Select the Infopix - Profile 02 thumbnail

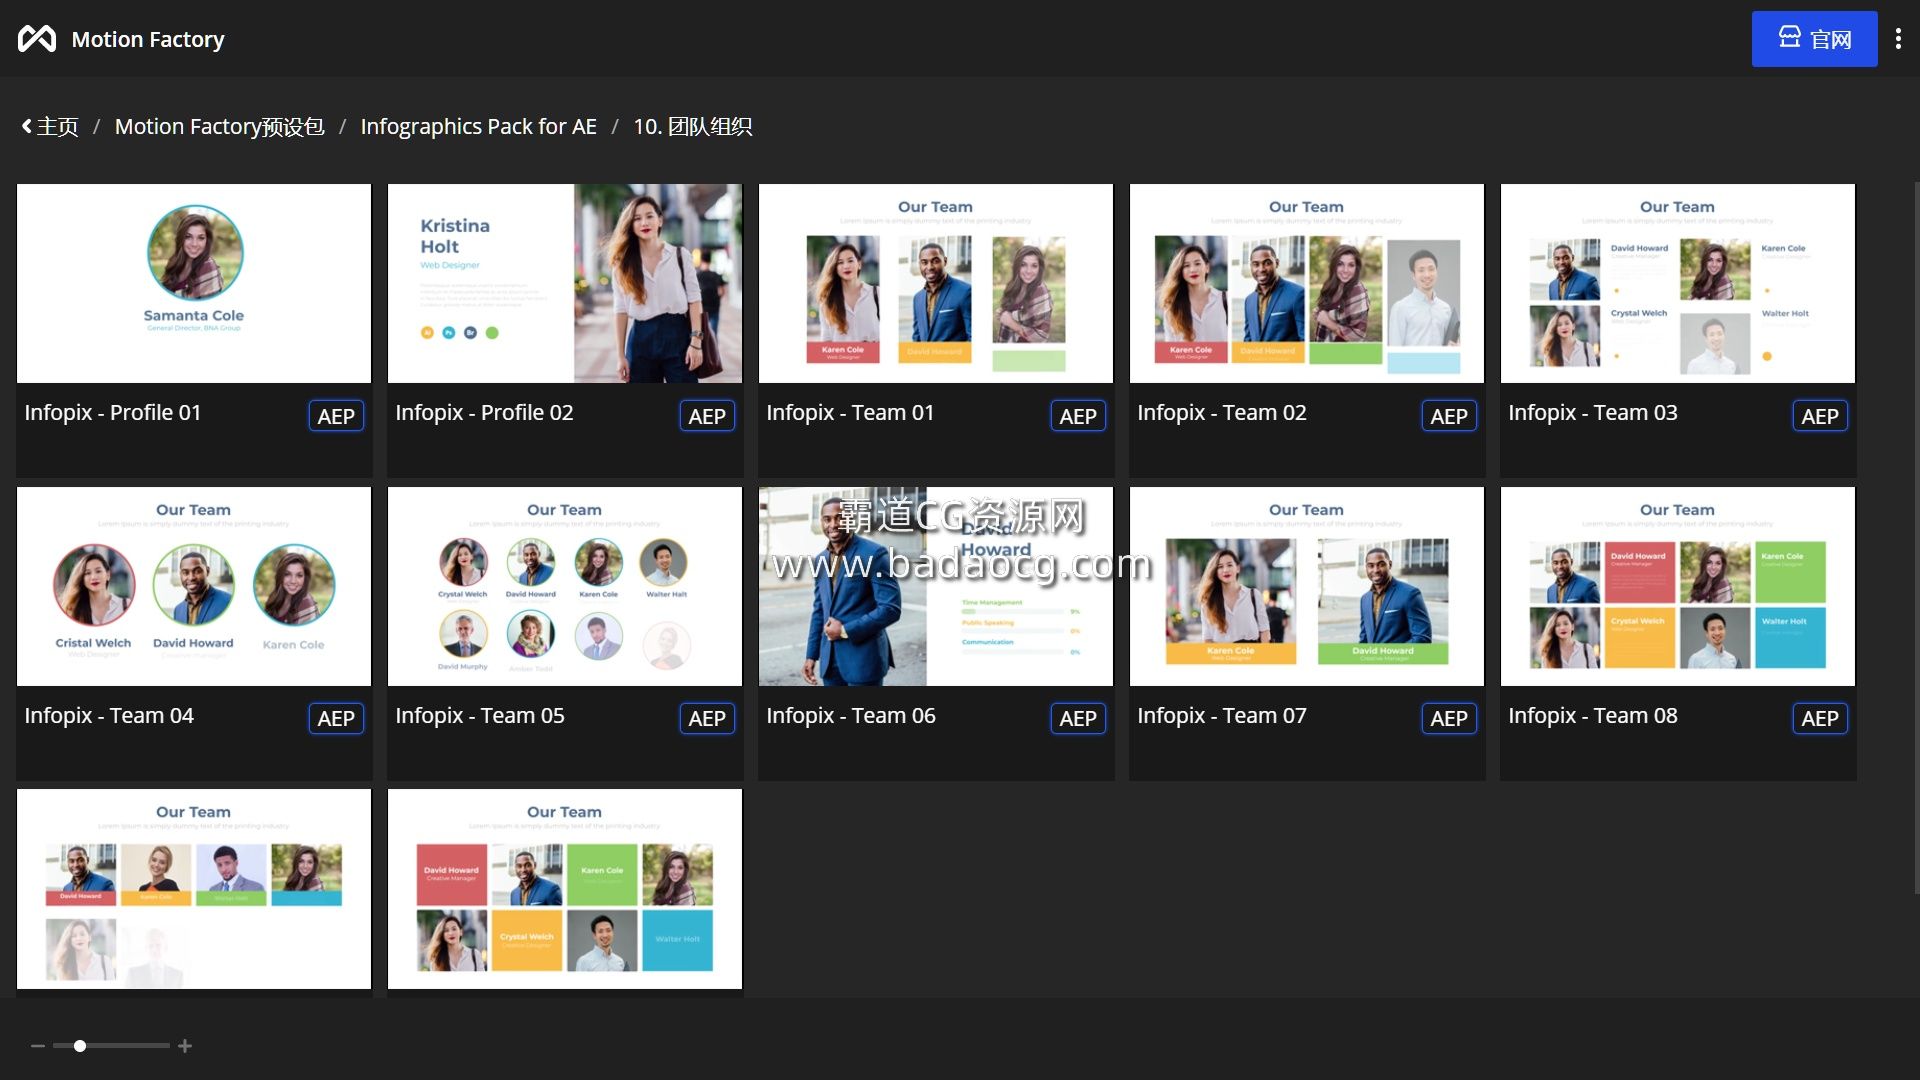click(x=565, y=283)
